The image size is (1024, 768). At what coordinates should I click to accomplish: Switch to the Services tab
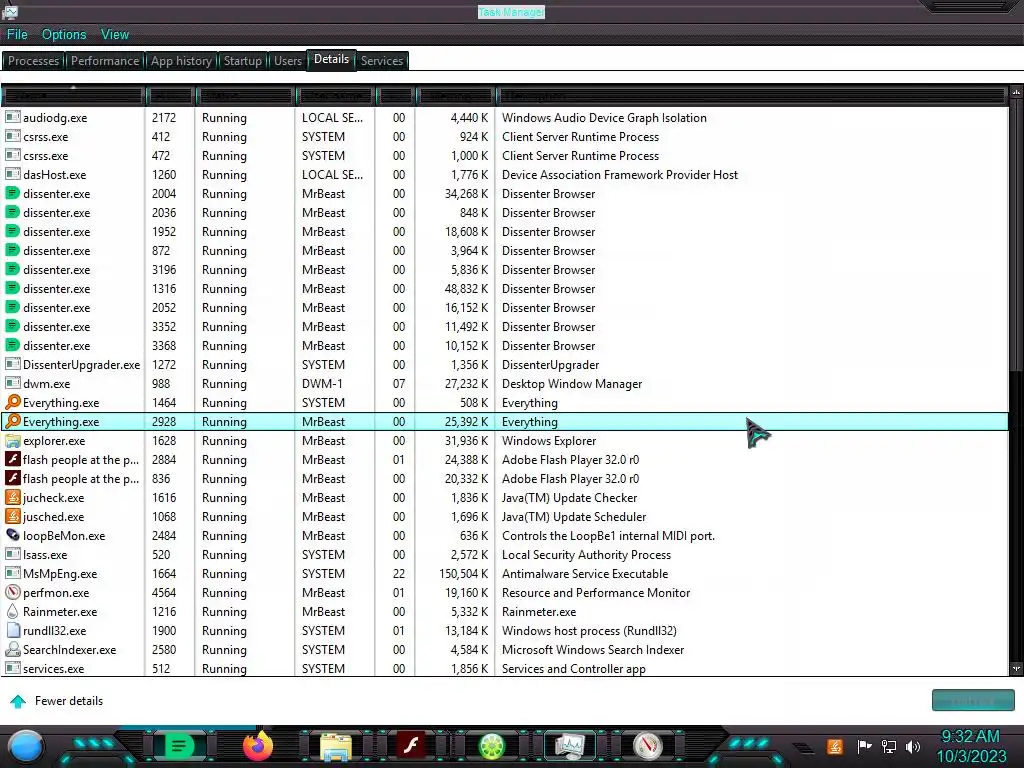(x=382, y=61)
